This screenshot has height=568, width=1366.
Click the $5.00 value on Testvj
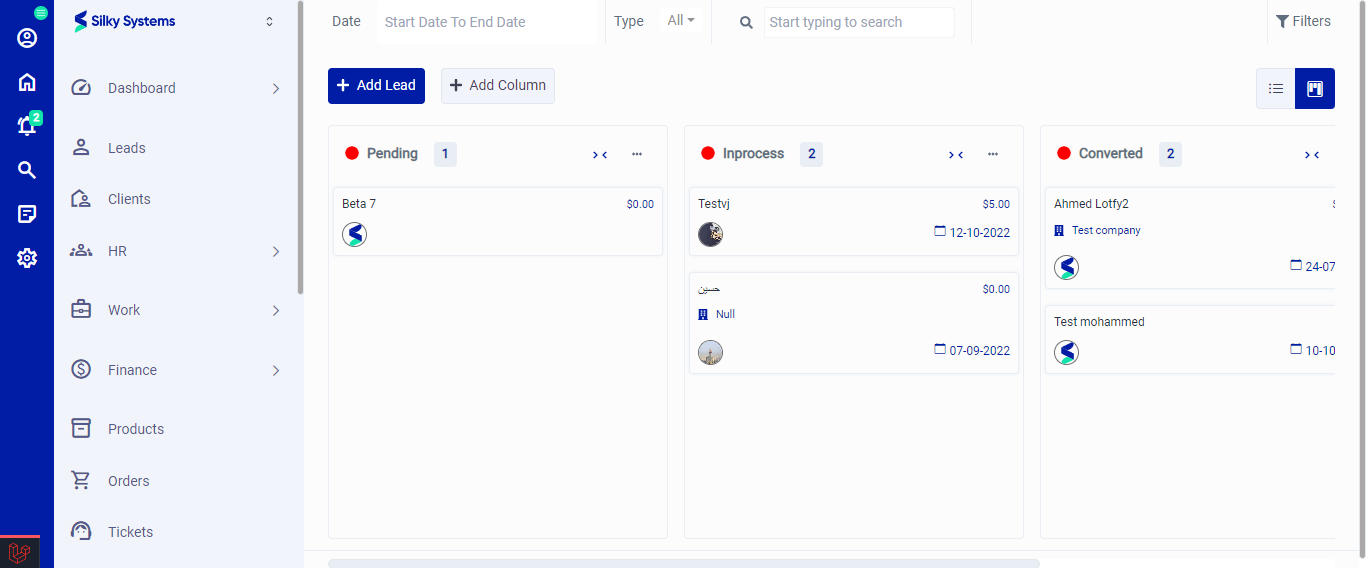tap(996, 204)
